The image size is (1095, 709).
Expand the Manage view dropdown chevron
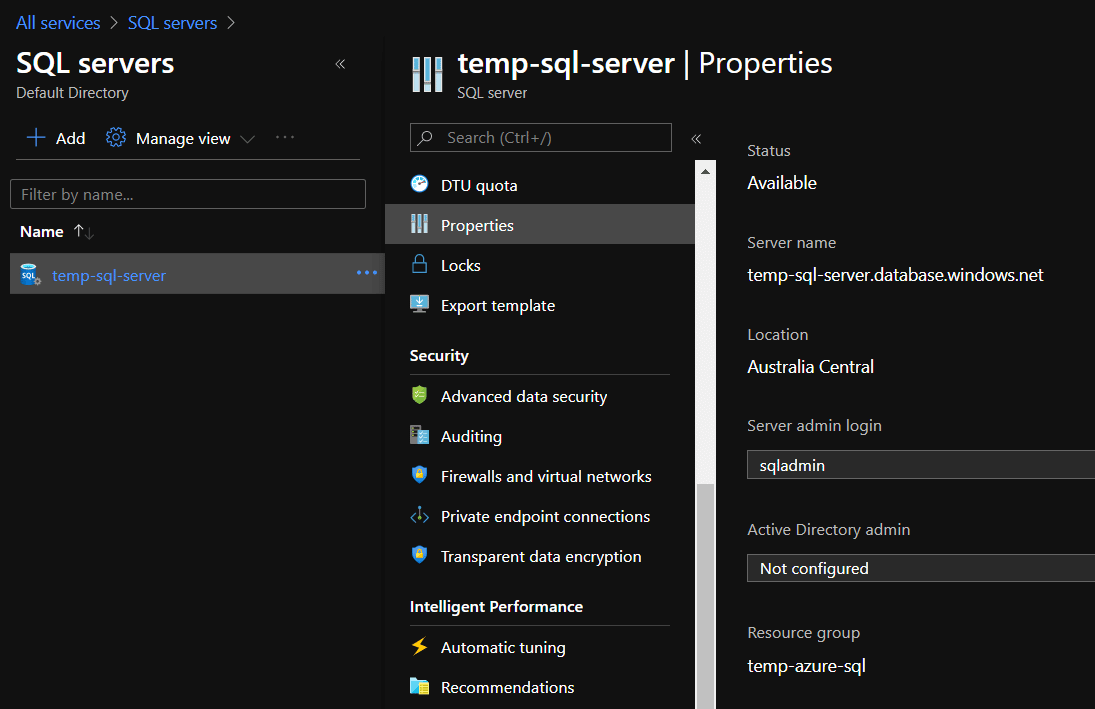tap(247, 139)
